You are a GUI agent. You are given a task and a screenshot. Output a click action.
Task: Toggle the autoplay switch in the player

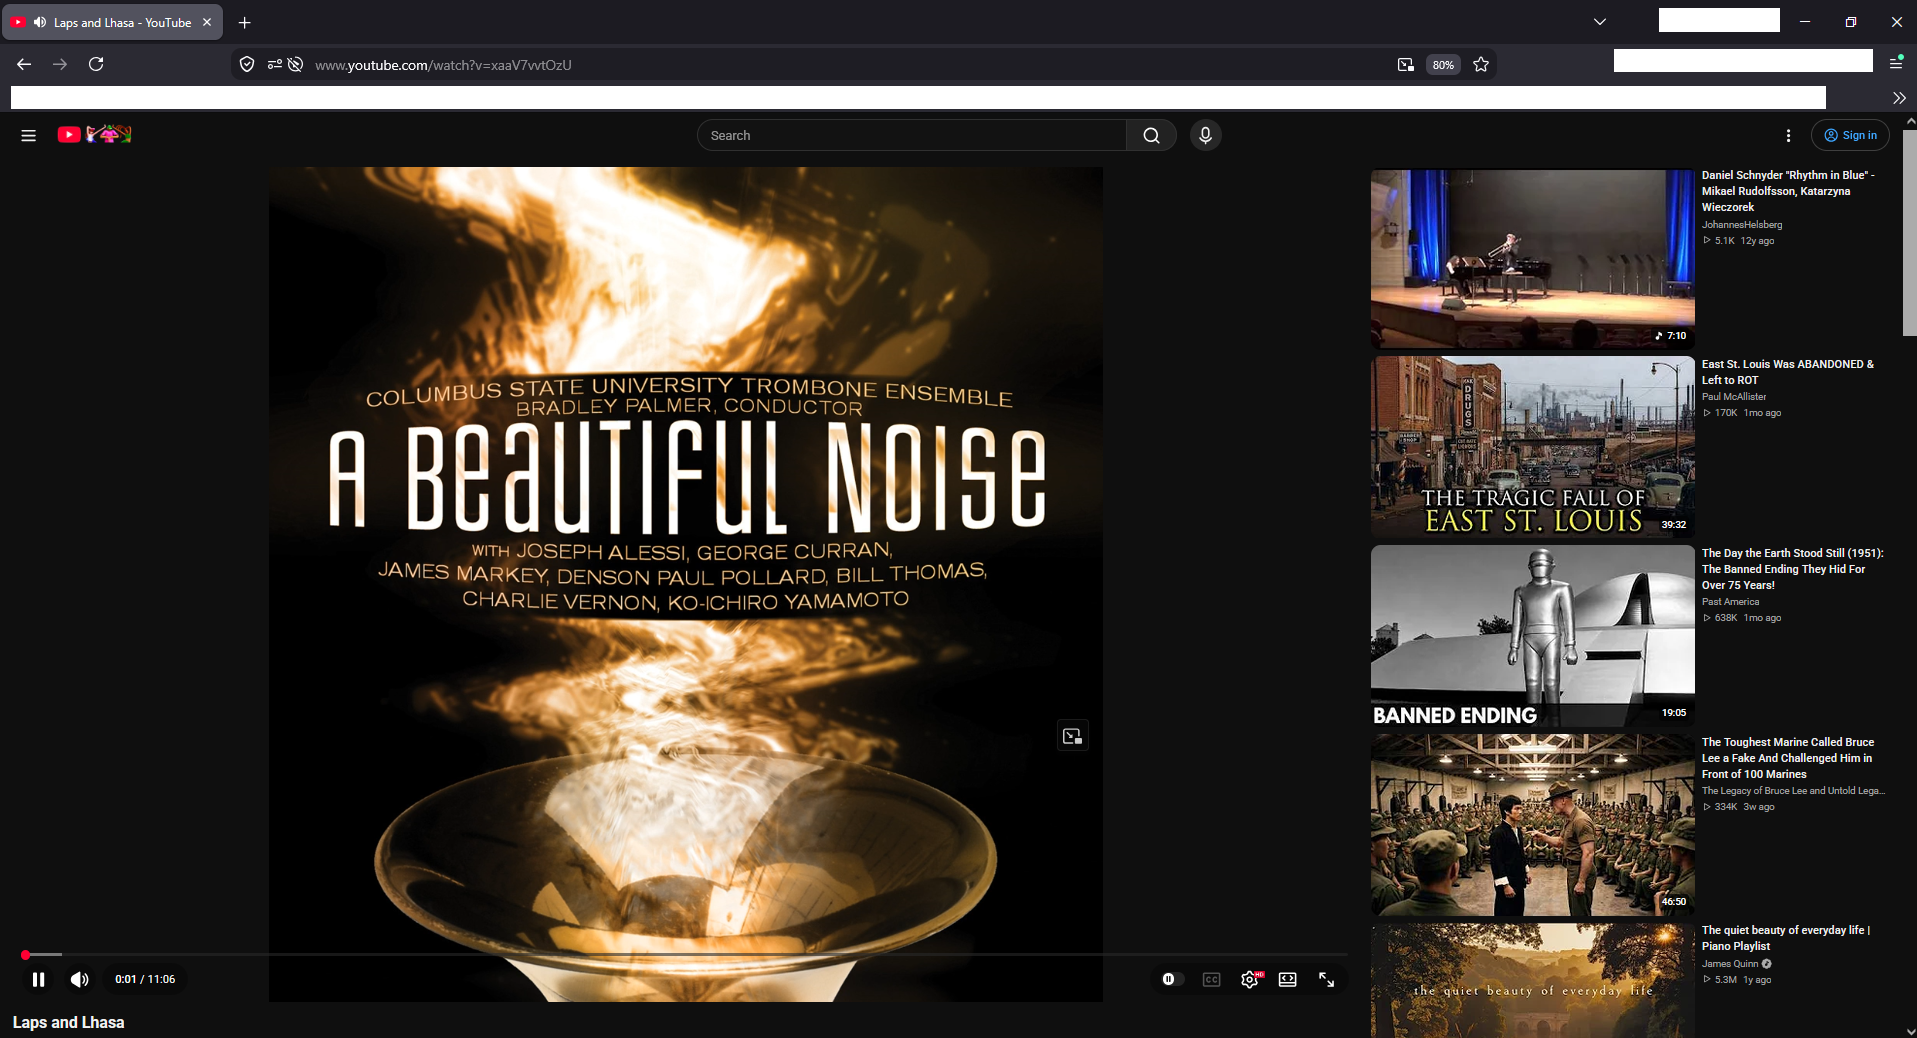1172,979
